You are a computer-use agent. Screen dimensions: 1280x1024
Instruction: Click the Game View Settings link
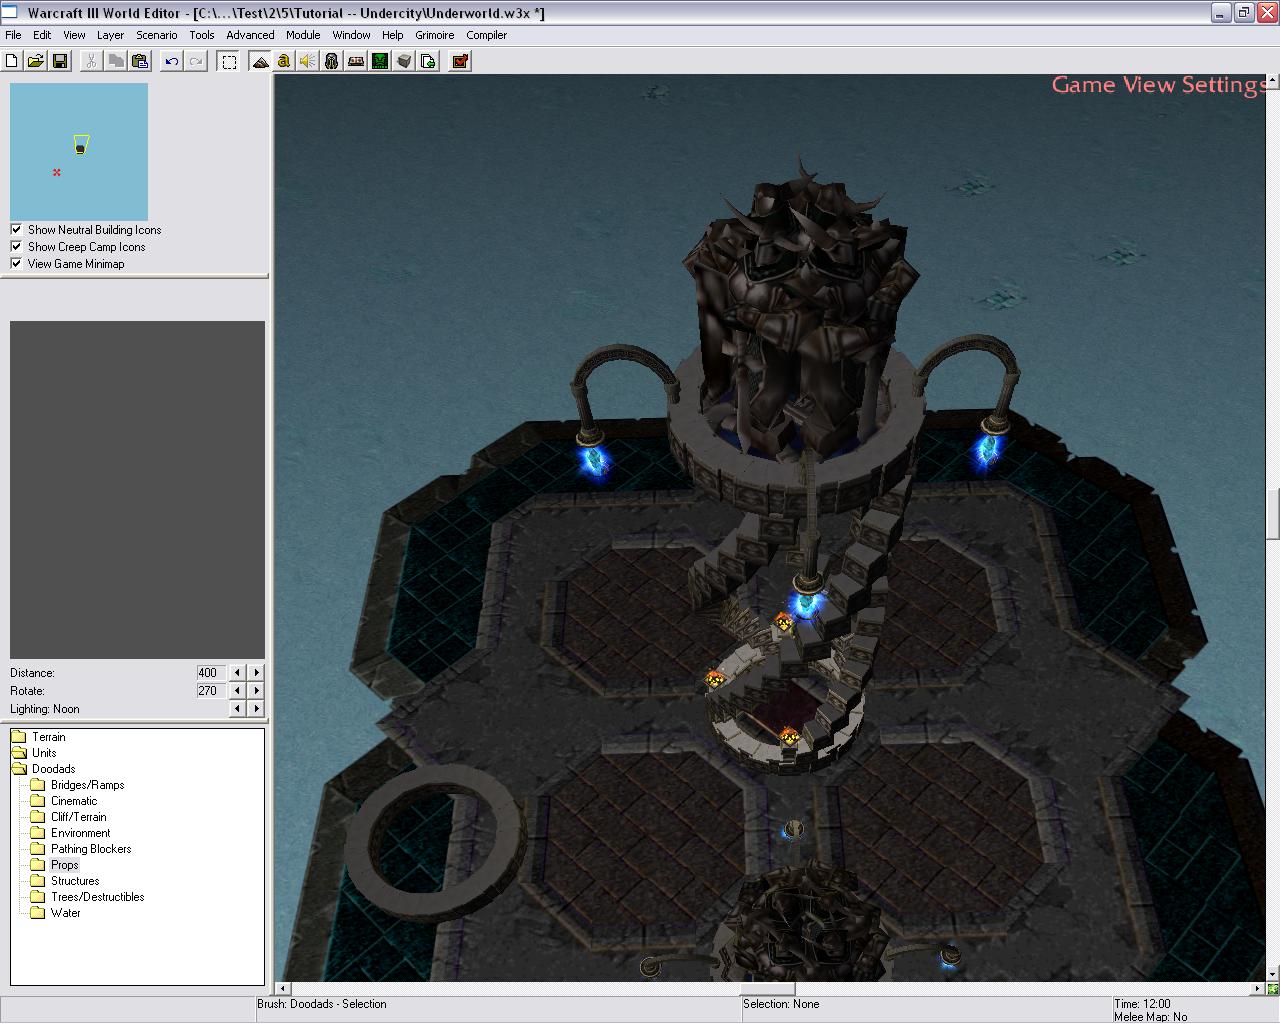click(1158, 85)
